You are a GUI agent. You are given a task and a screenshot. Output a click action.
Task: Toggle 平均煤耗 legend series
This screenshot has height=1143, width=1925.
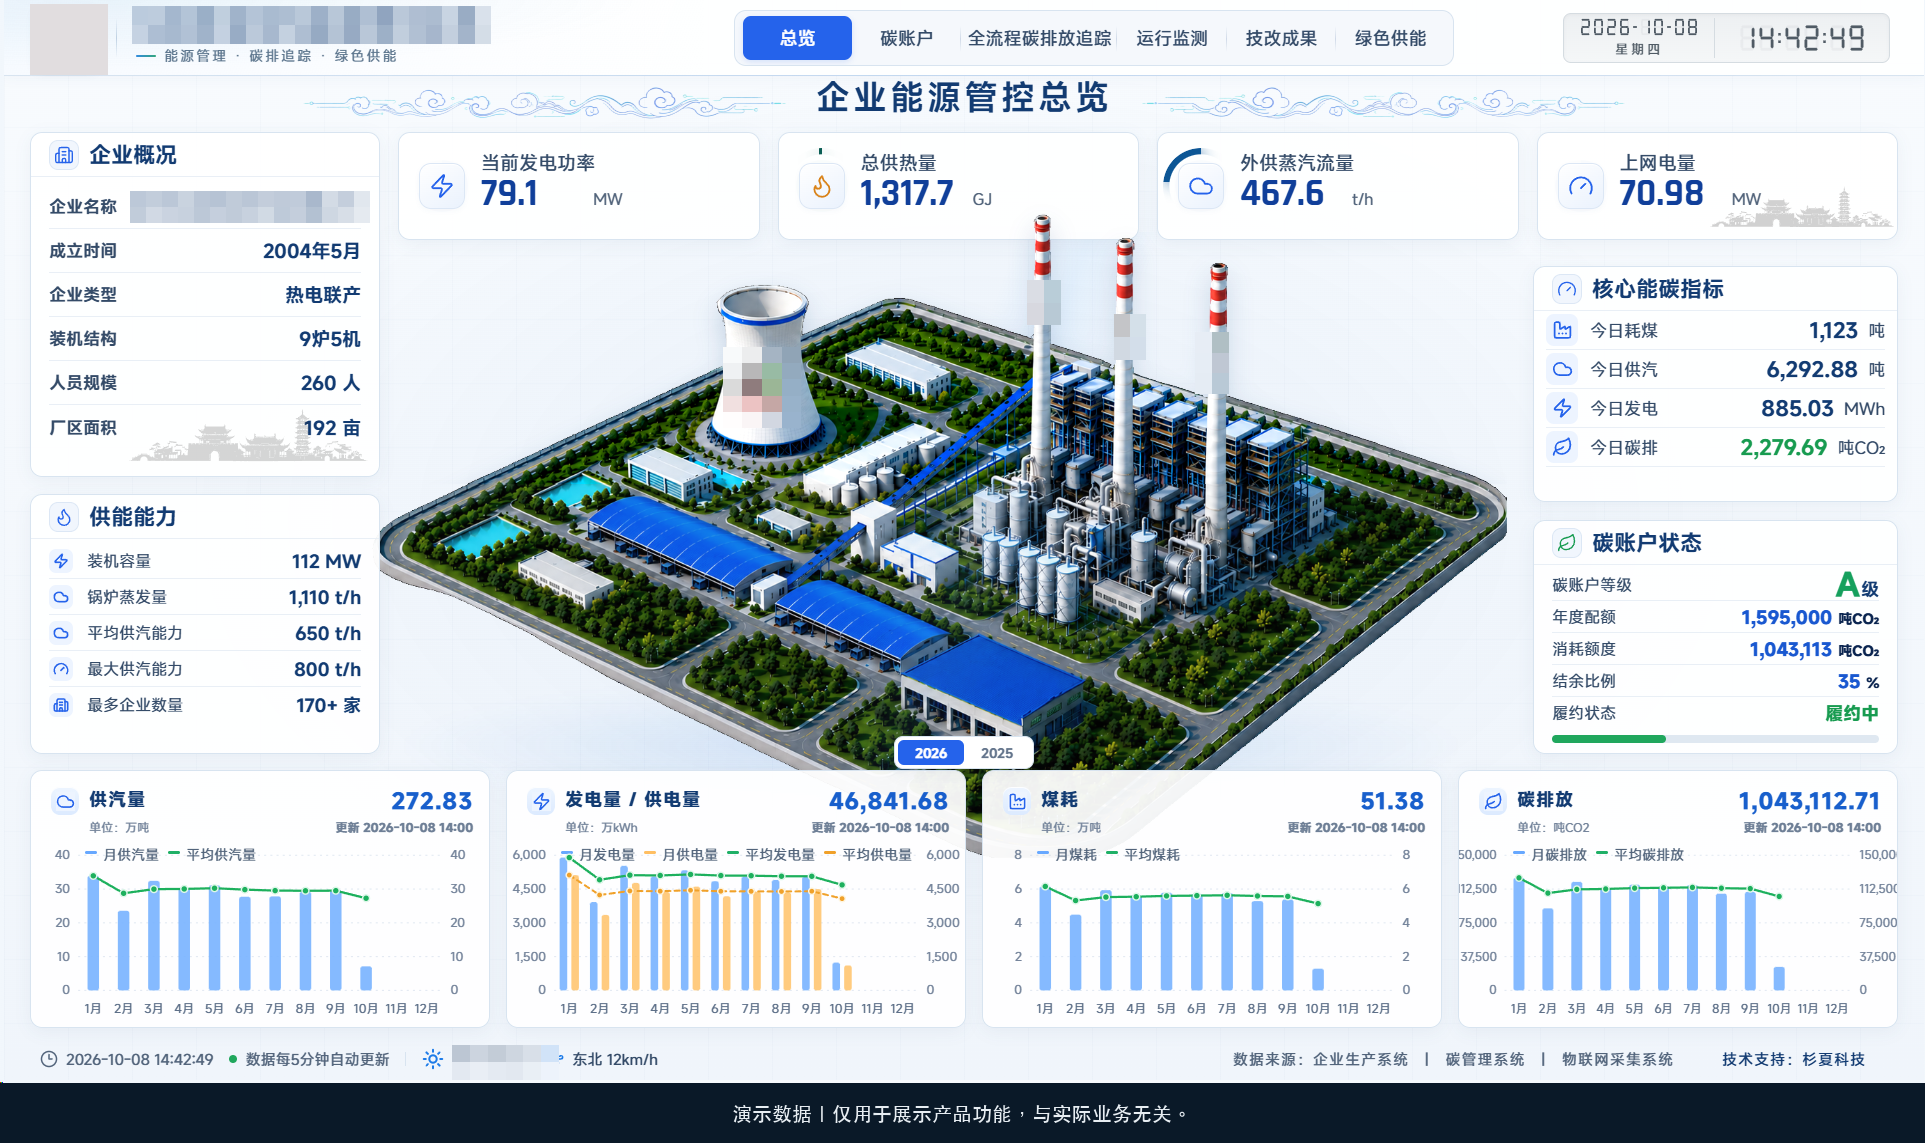(x=1143, y=855)
